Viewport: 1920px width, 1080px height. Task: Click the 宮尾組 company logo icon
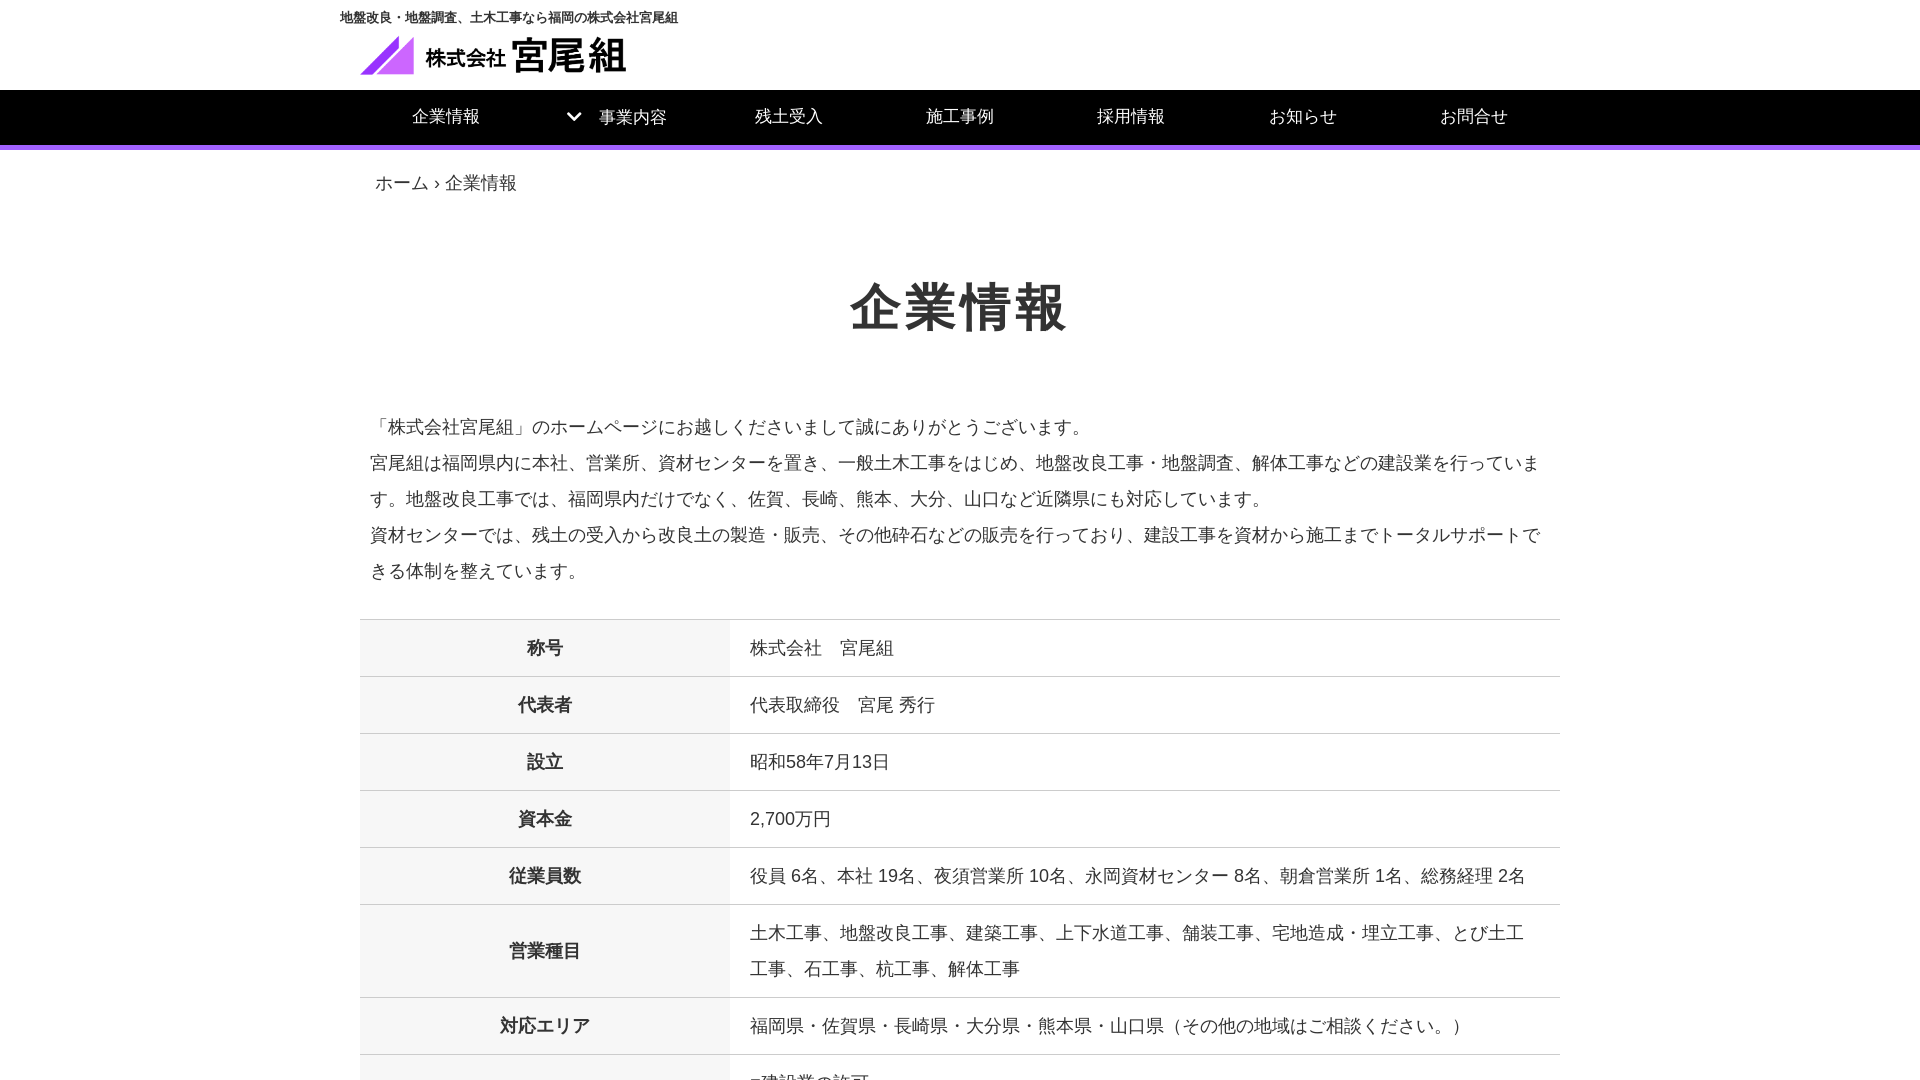click(388, 56)
